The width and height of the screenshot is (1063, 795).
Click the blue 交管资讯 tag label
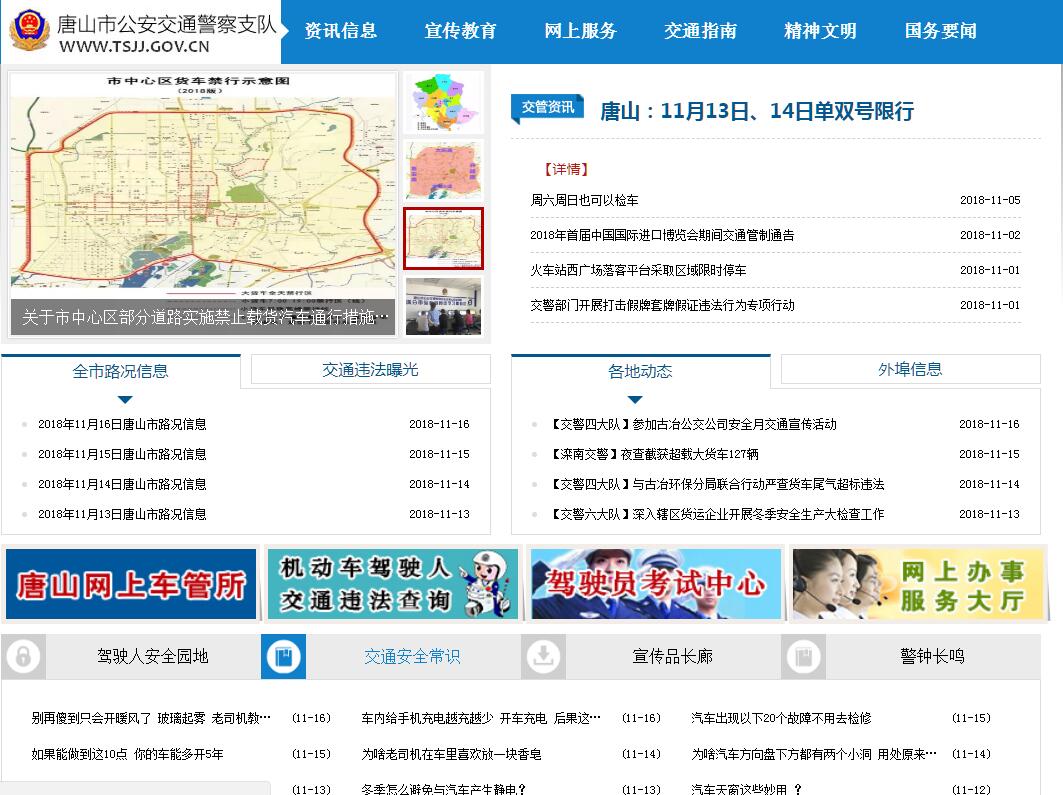[547, 107]
